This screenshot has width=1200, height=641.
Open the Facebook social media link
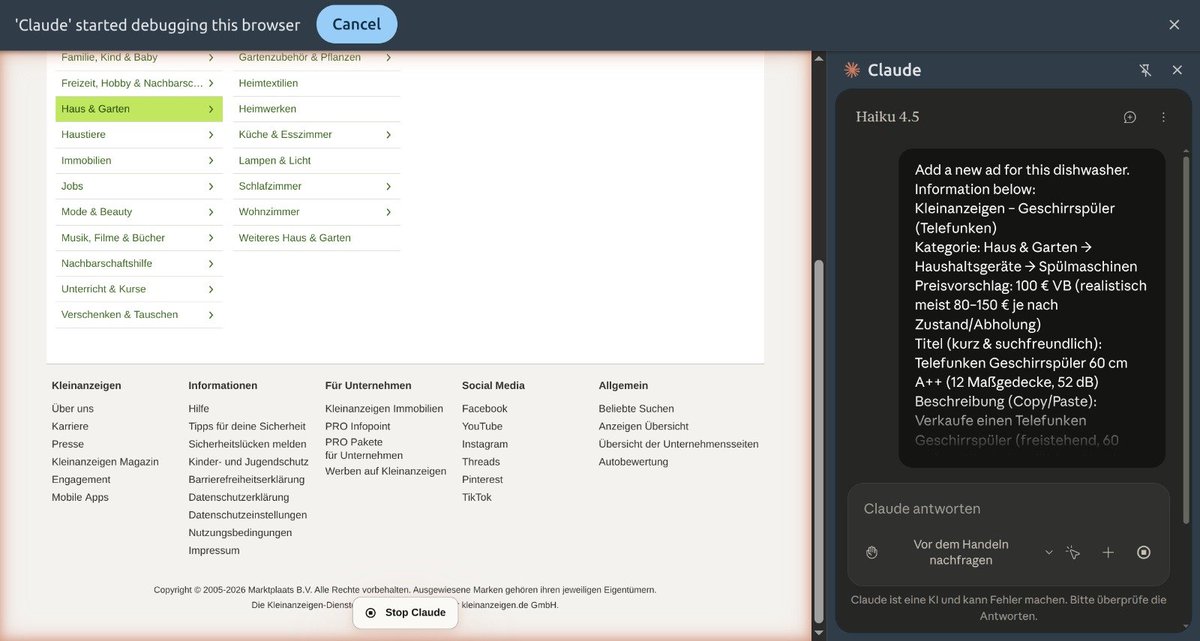pyautogui.click(x=485, y=409)
